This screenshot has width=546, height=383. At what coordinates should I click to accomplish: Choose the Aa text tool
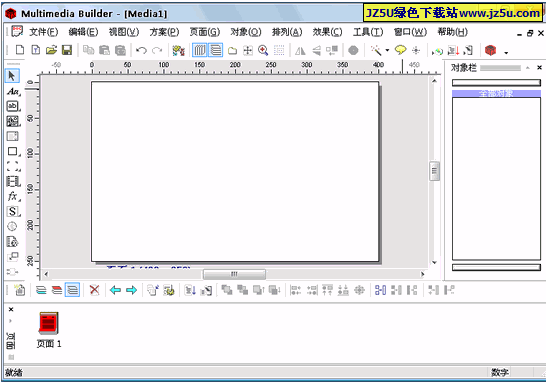point(13,91)
